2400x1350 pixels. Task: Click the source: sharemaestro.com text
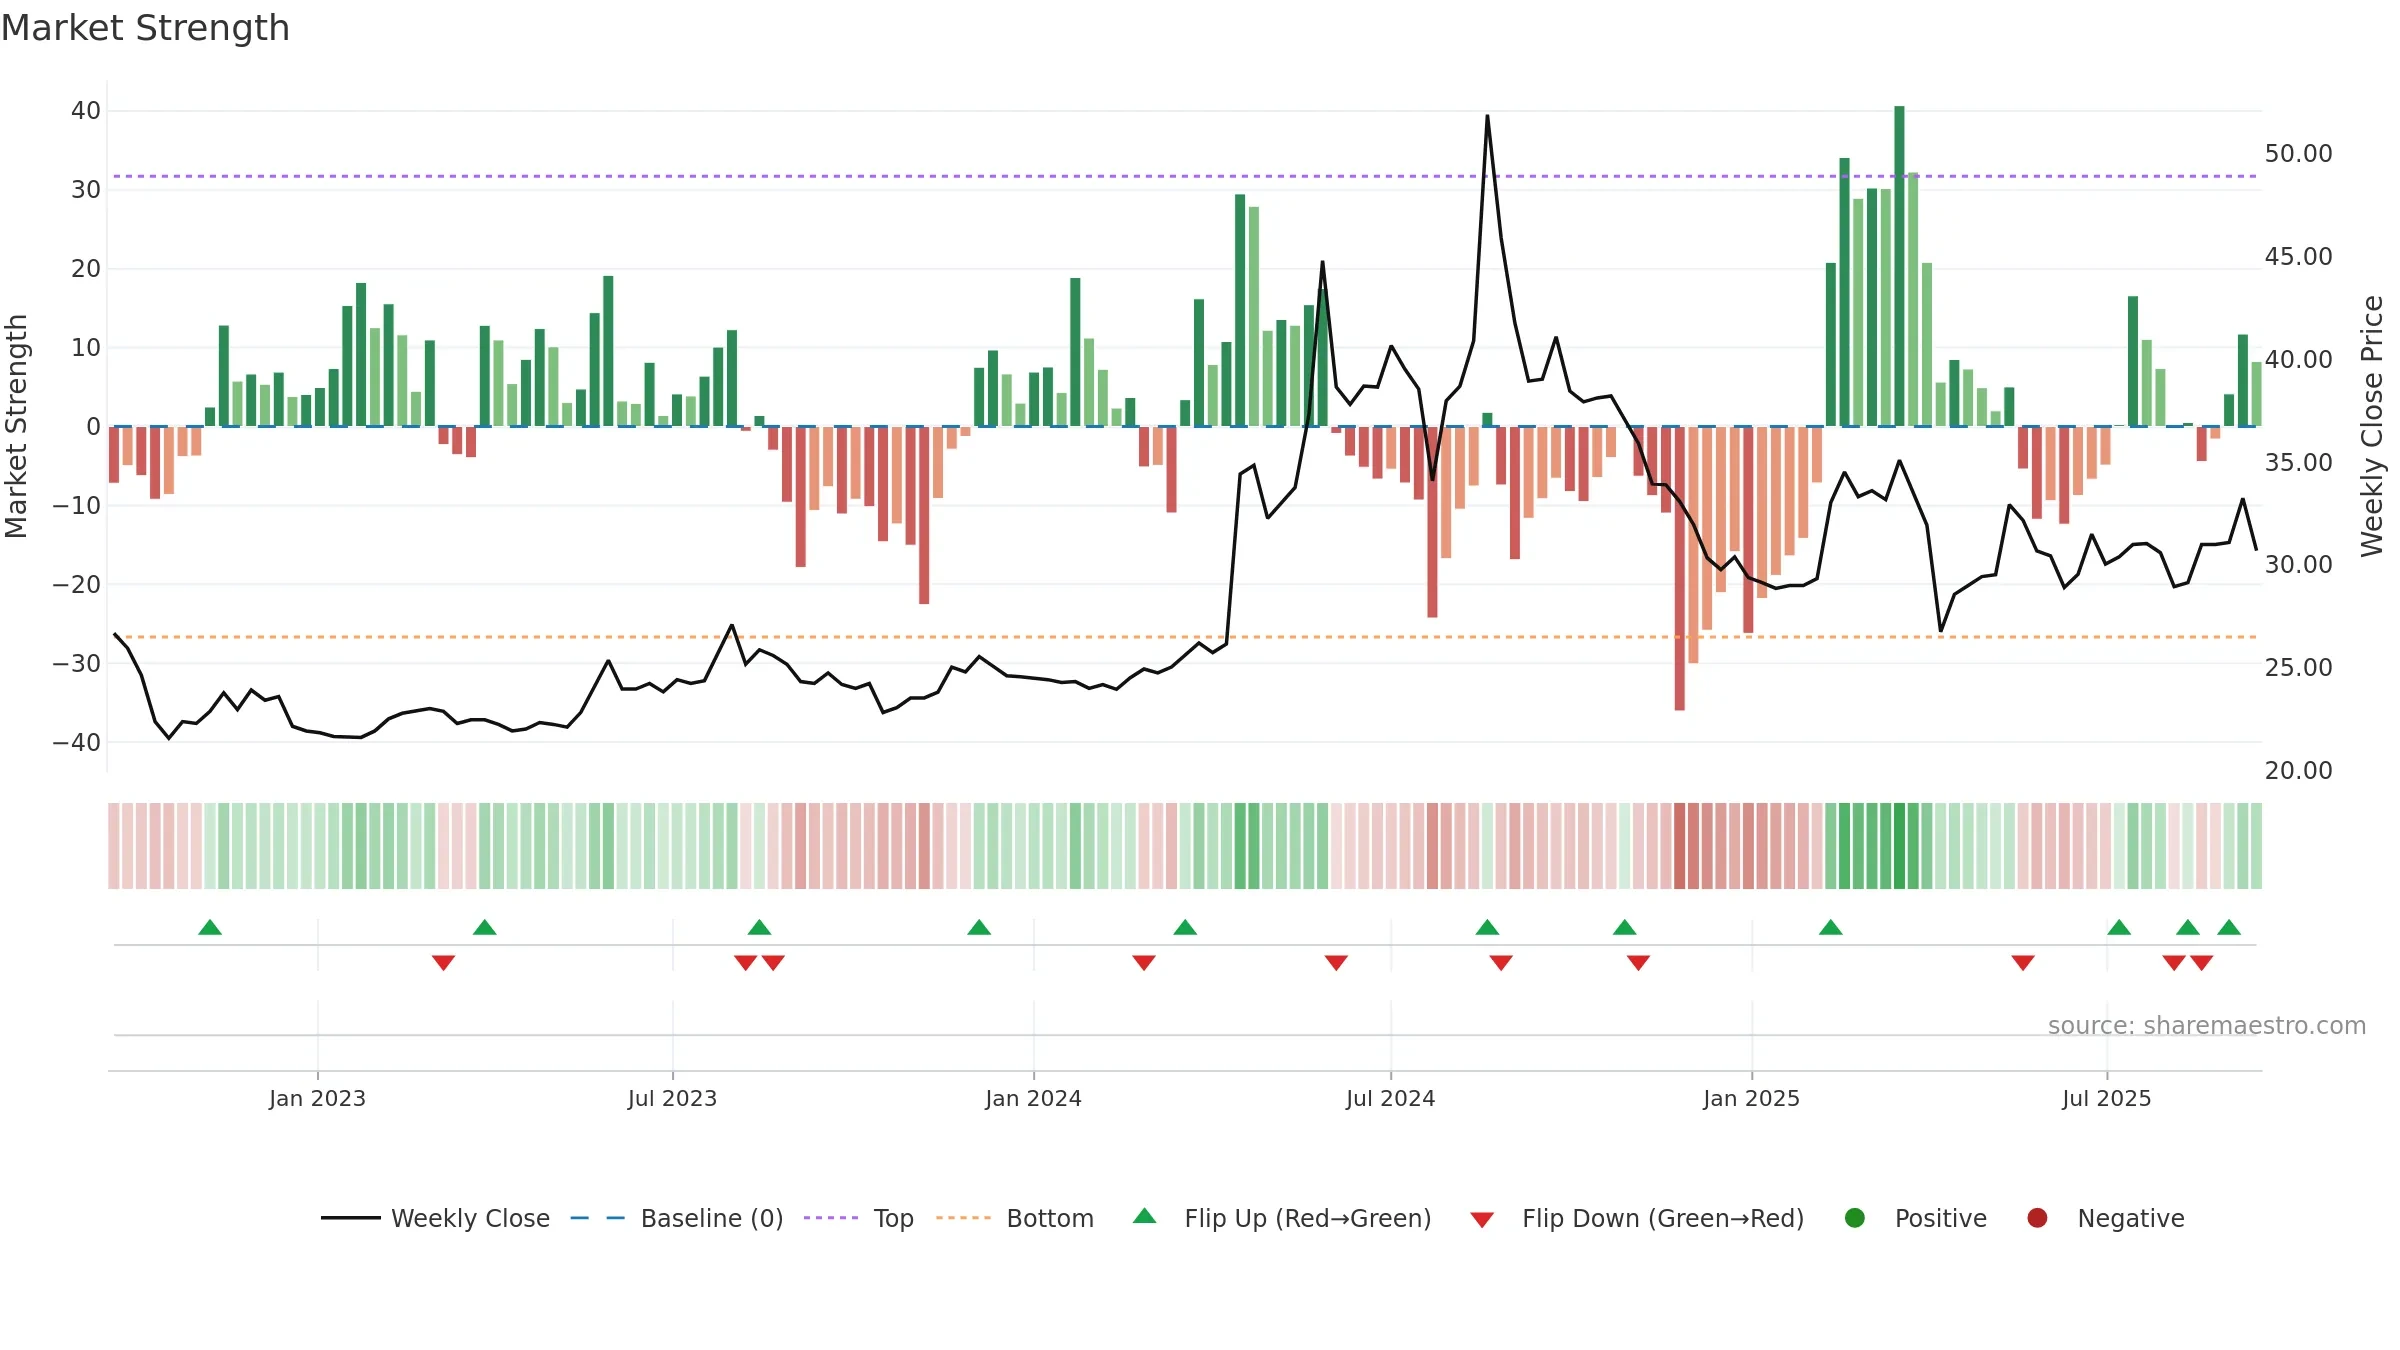coord(2207,1025)
